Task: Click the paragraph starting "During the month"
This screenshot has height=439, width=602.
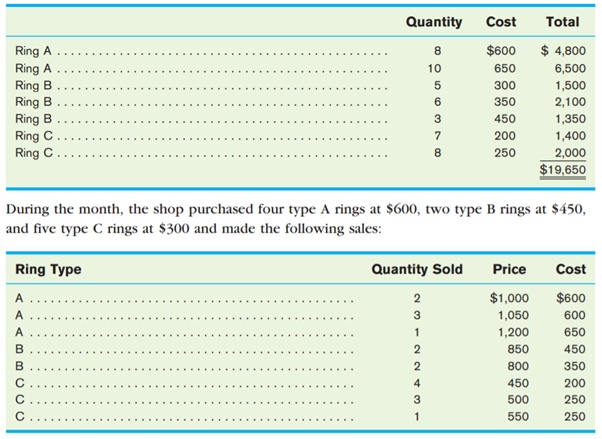Action: [300, 220]
